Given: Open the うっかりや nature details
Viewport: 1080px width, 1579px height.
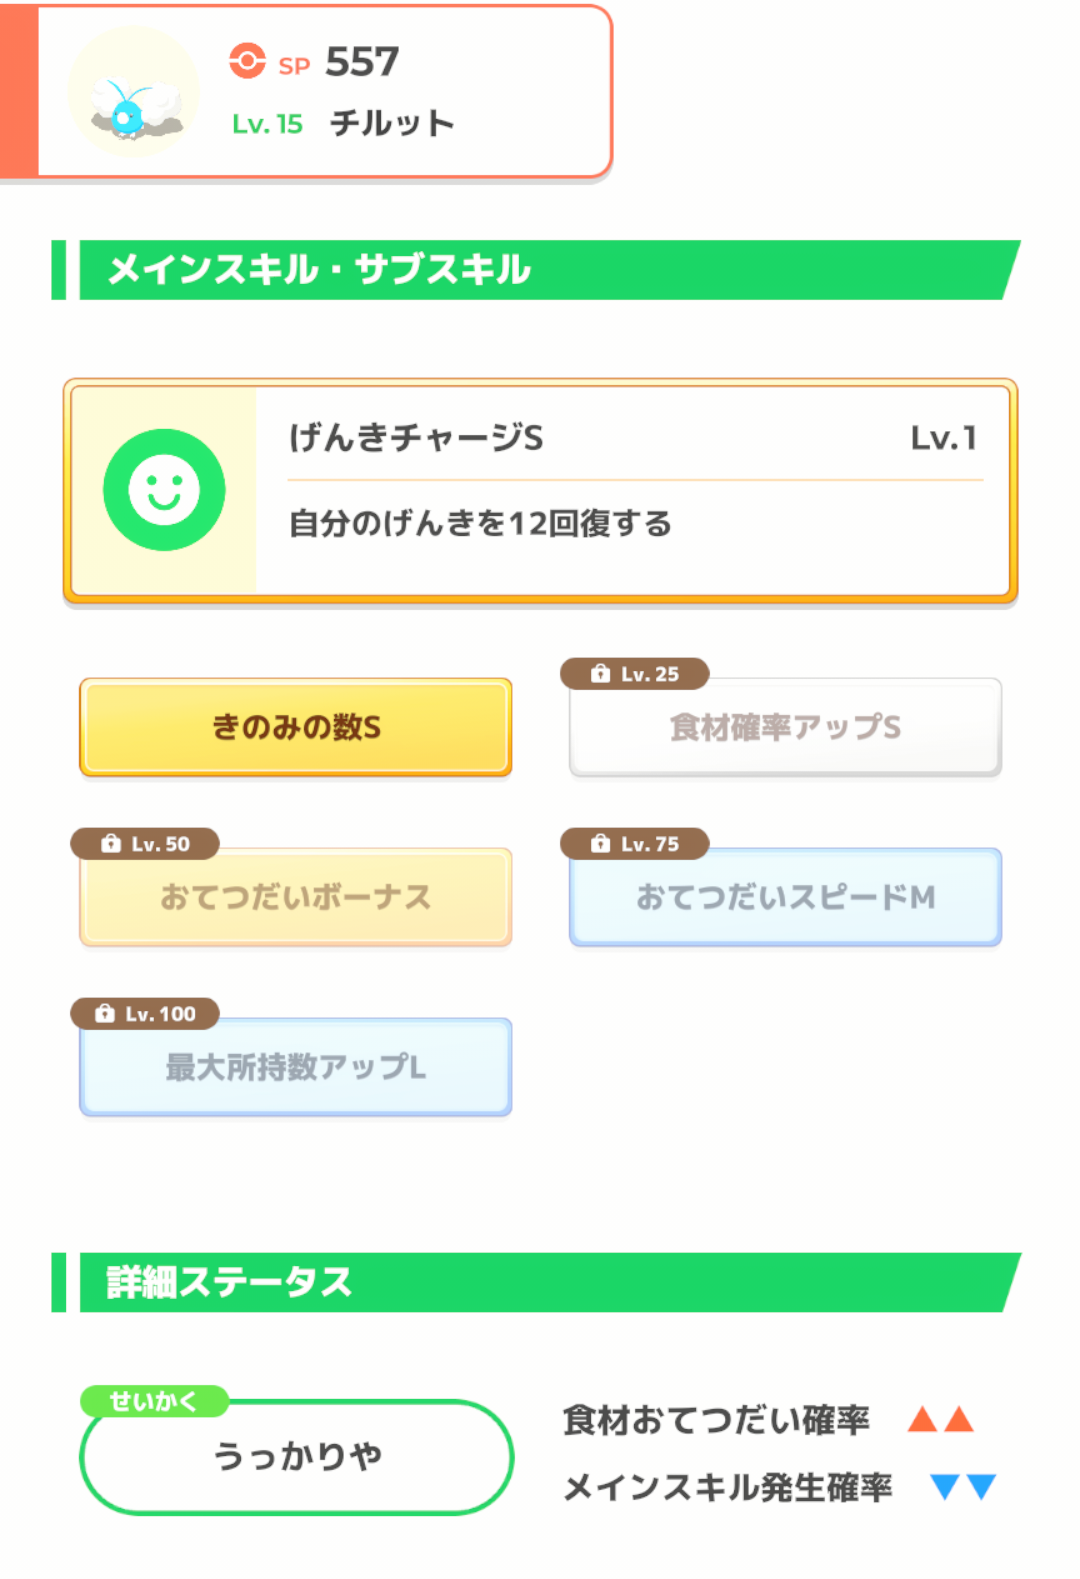Looking at the screenshot, I should (x=297, y=1456).
